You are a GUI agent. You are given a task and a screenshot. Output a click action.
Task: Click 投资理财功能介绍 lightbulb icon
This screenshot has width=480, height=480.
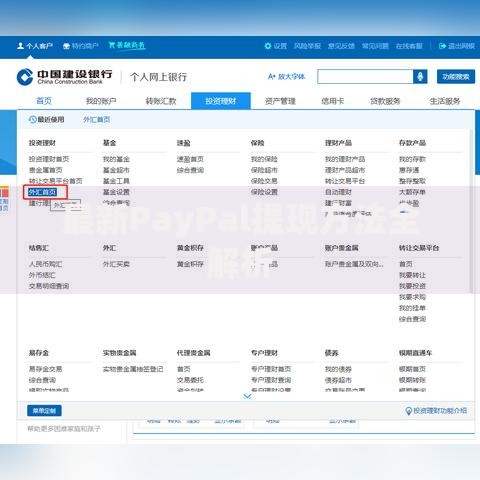[x=408, y=411]
